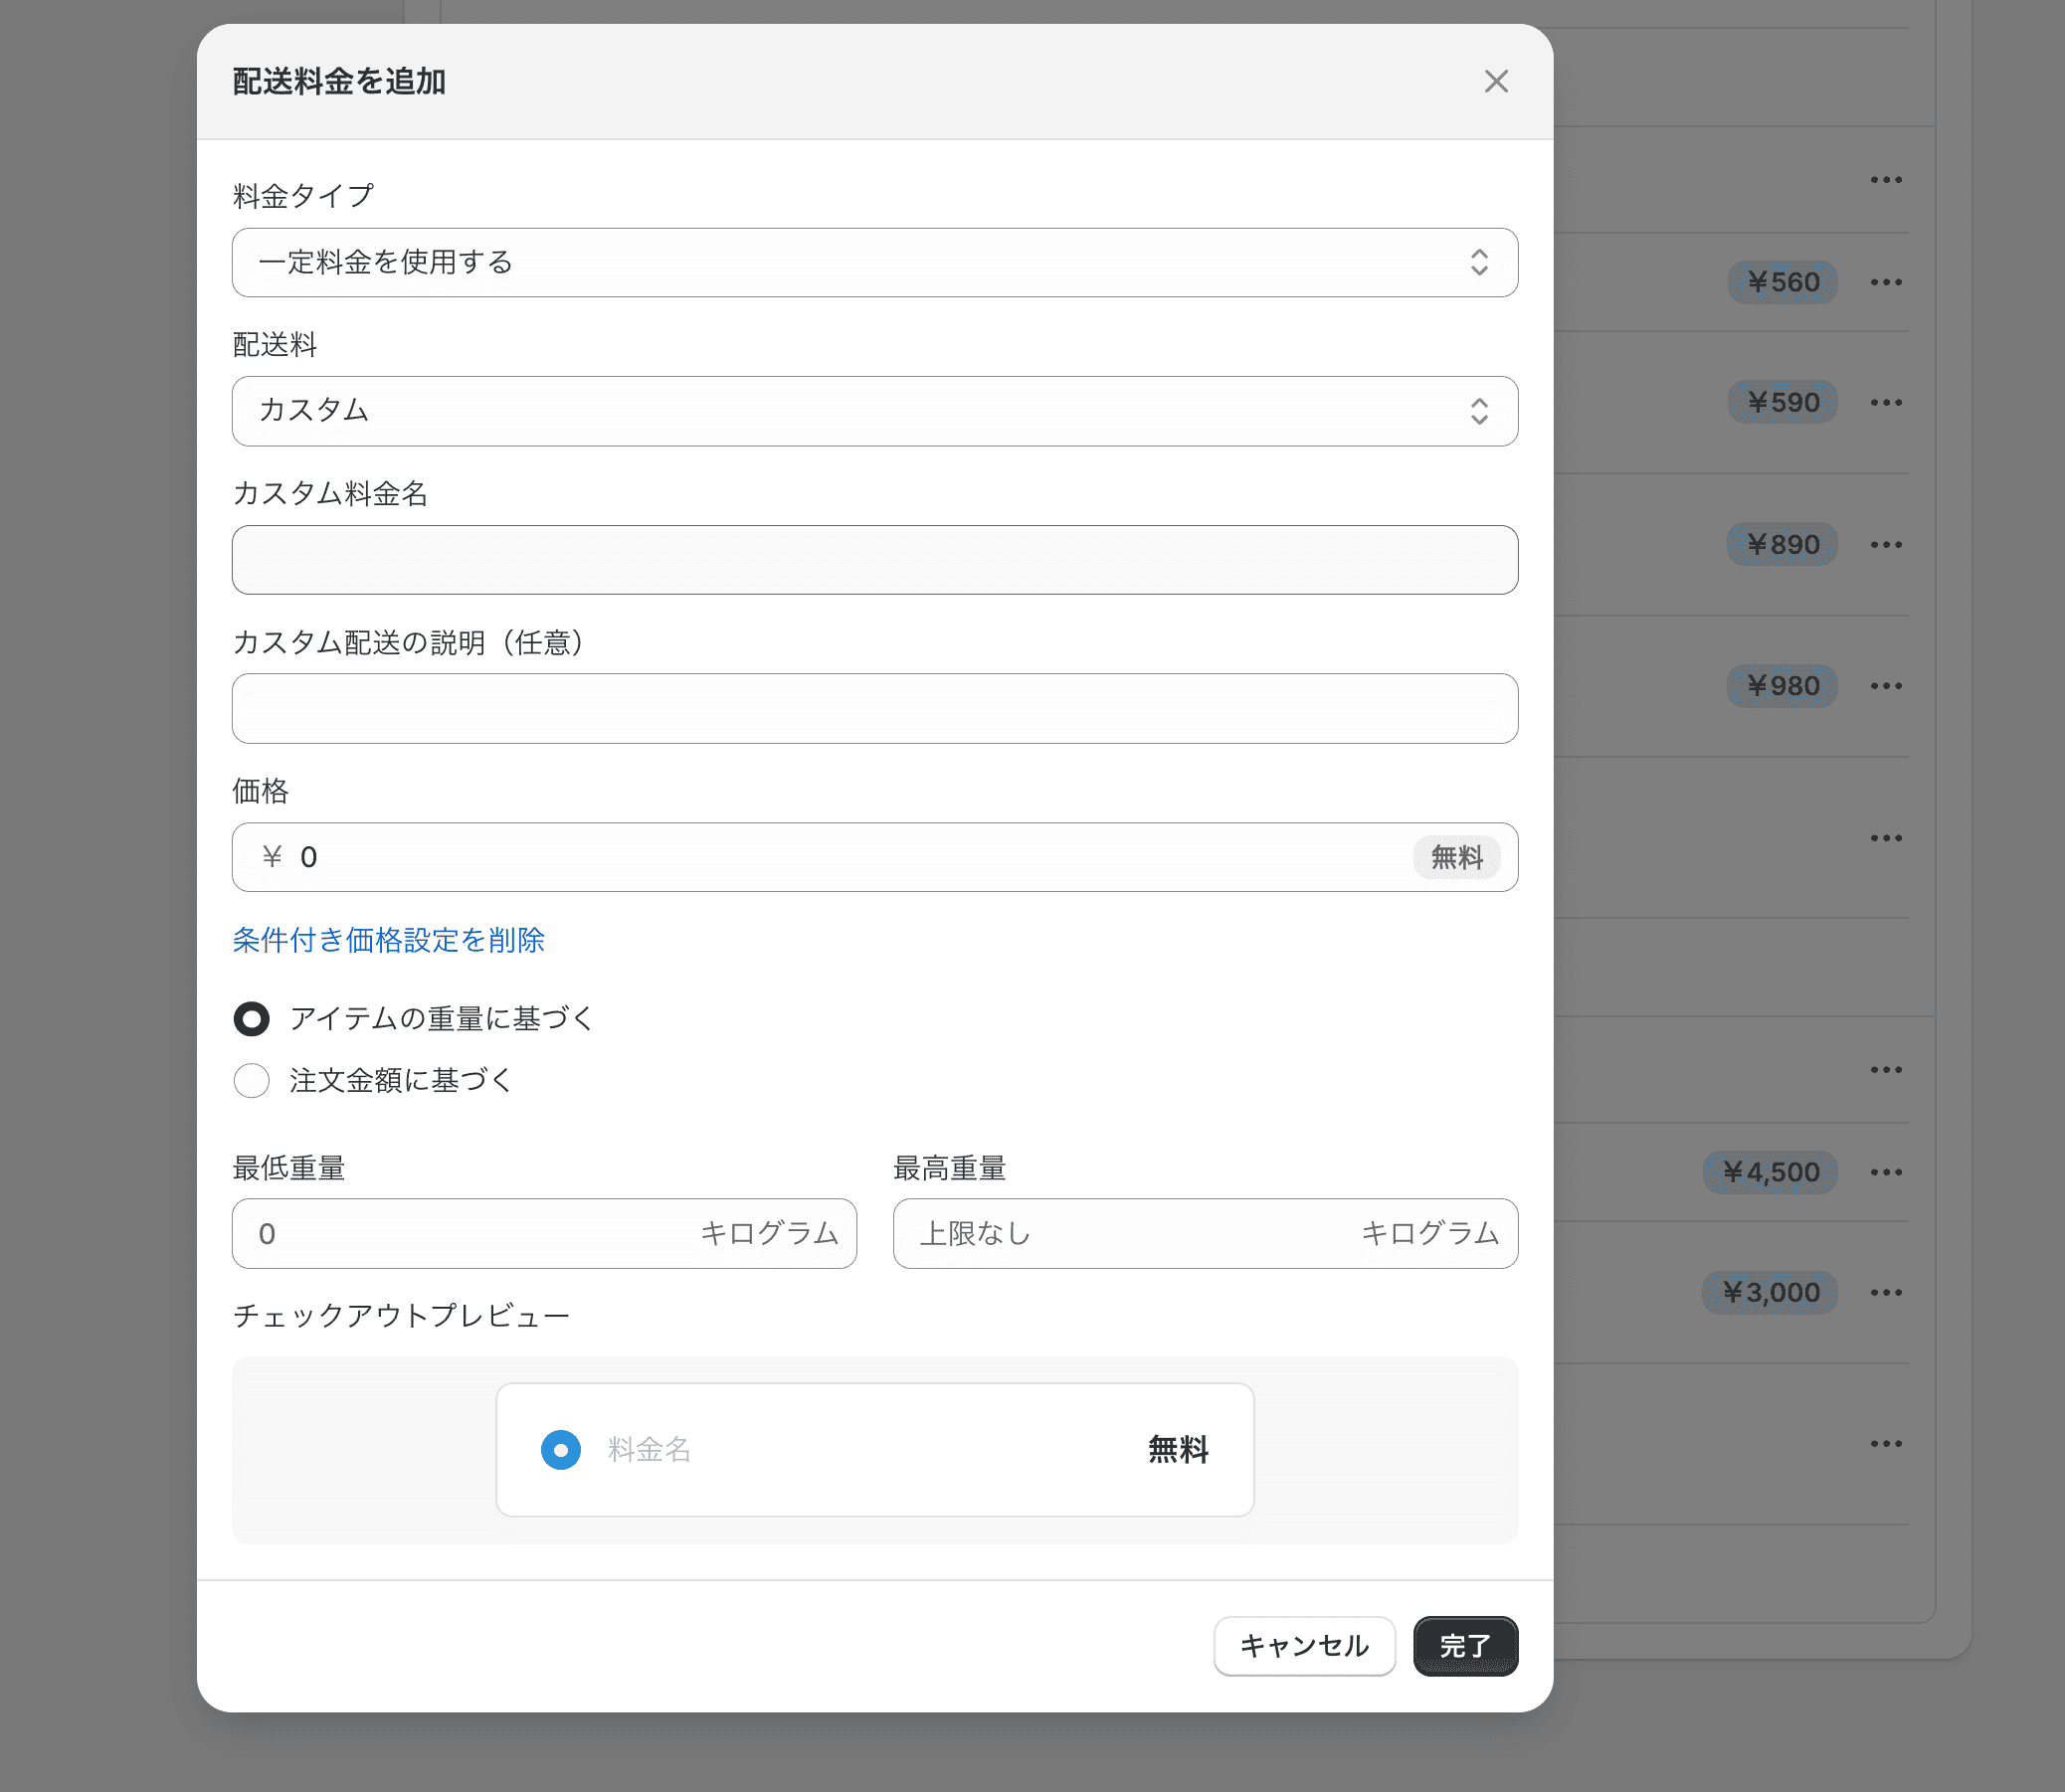Click the 完了 button
Viewport: 2065px width, 1792px height.
click(x=1464, y=1646)
